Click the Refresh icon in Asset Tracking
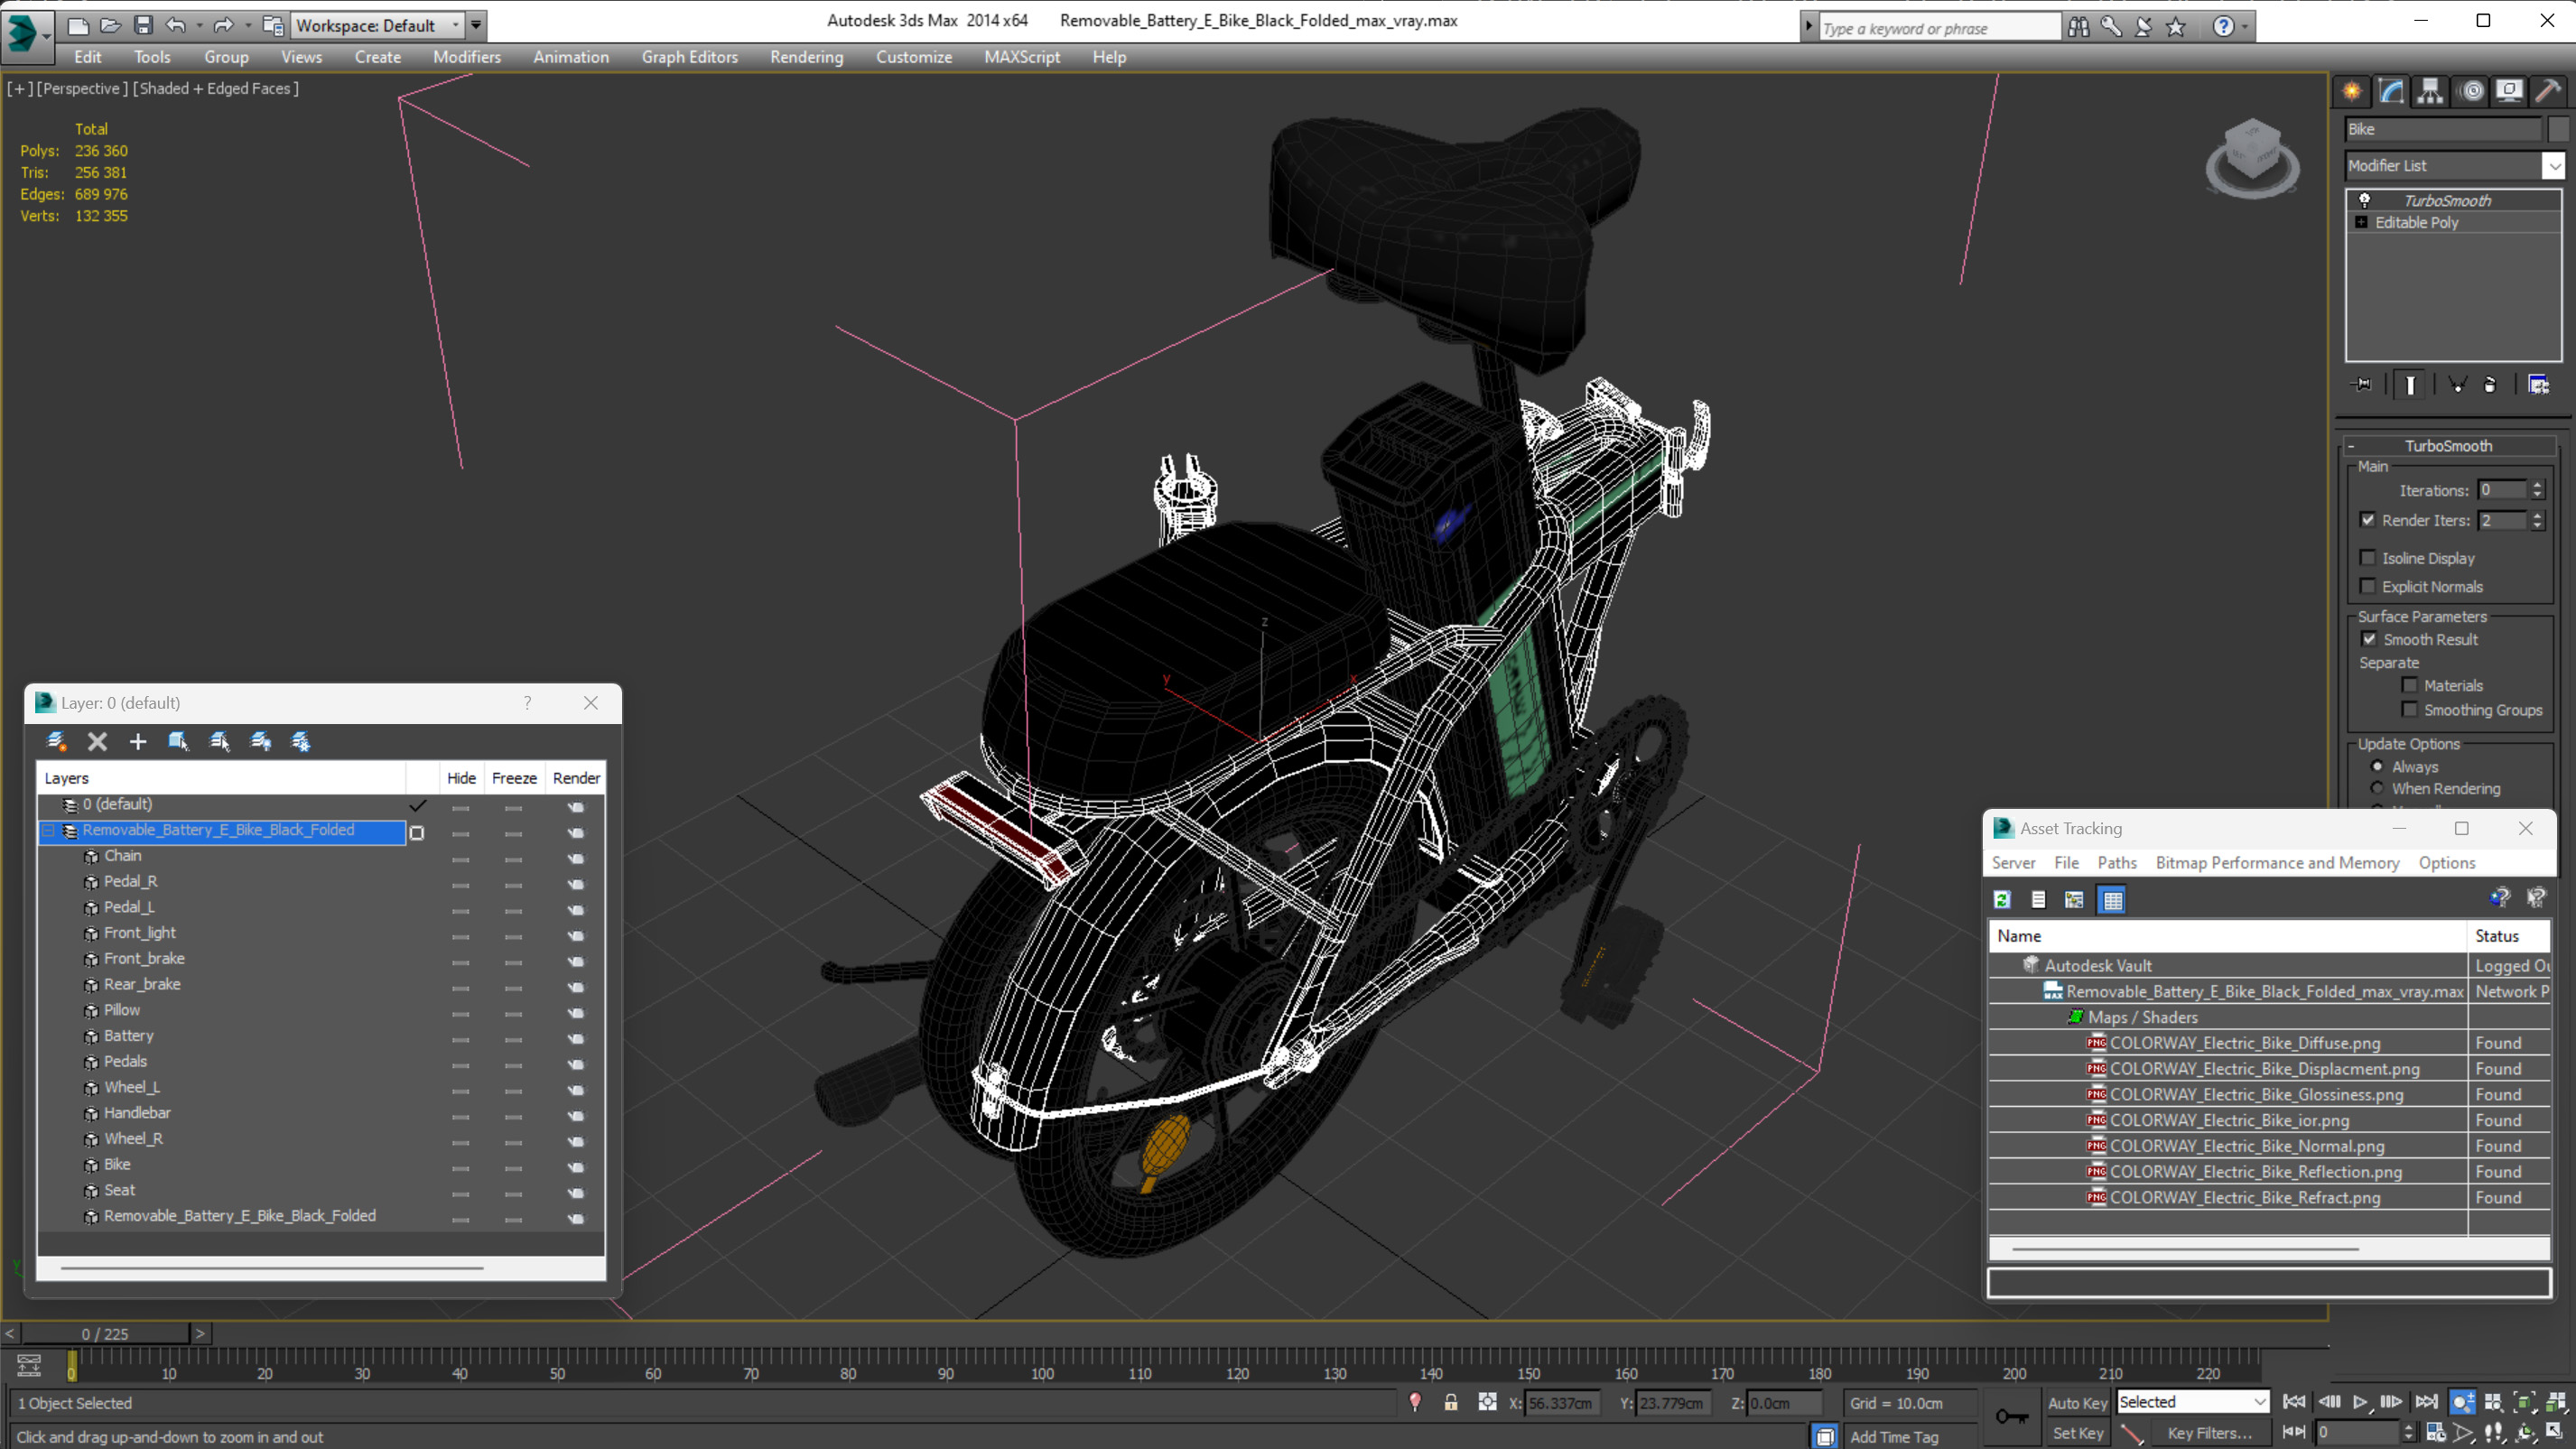 click(2002, 899)
